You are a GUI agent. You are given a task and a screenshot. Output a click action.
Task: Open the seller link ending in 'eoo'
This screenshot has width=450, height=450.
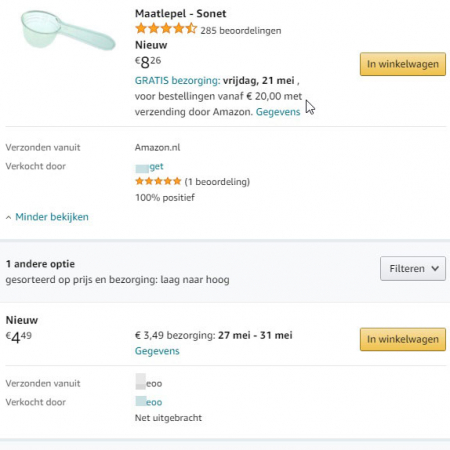[x=149, y=402]
